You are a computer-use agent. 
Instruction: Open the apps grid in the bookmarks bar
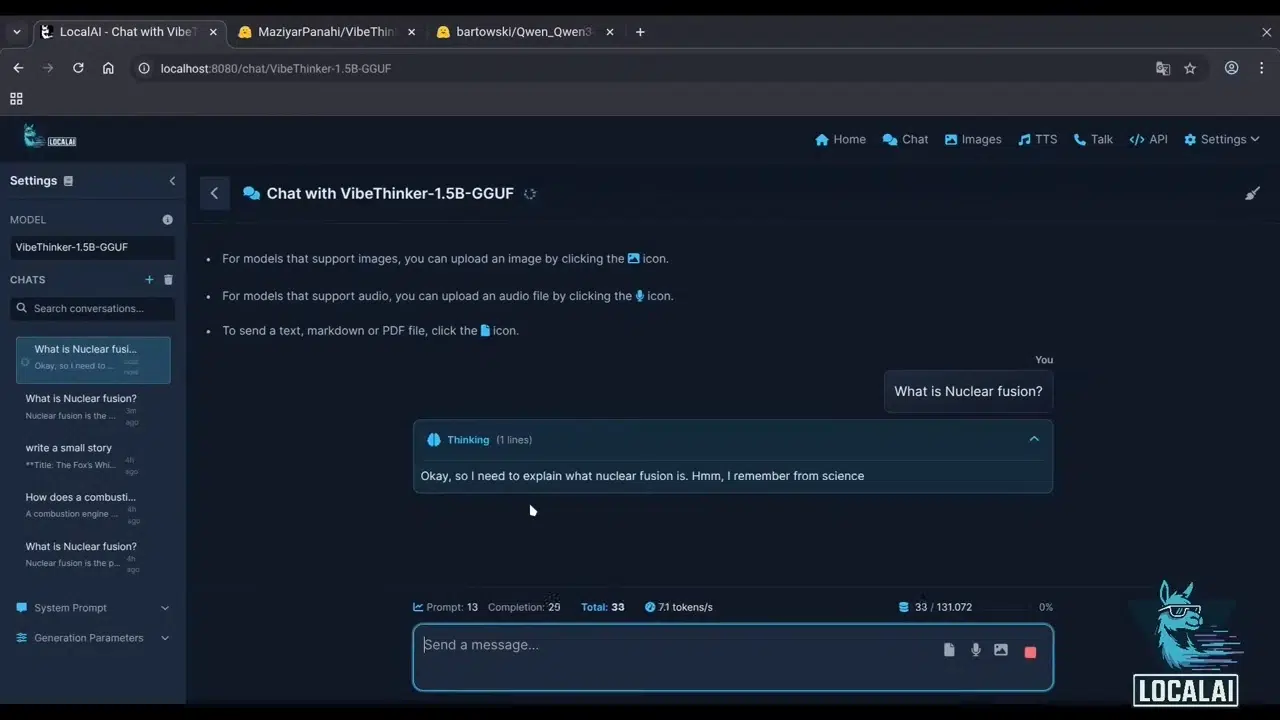16,98
